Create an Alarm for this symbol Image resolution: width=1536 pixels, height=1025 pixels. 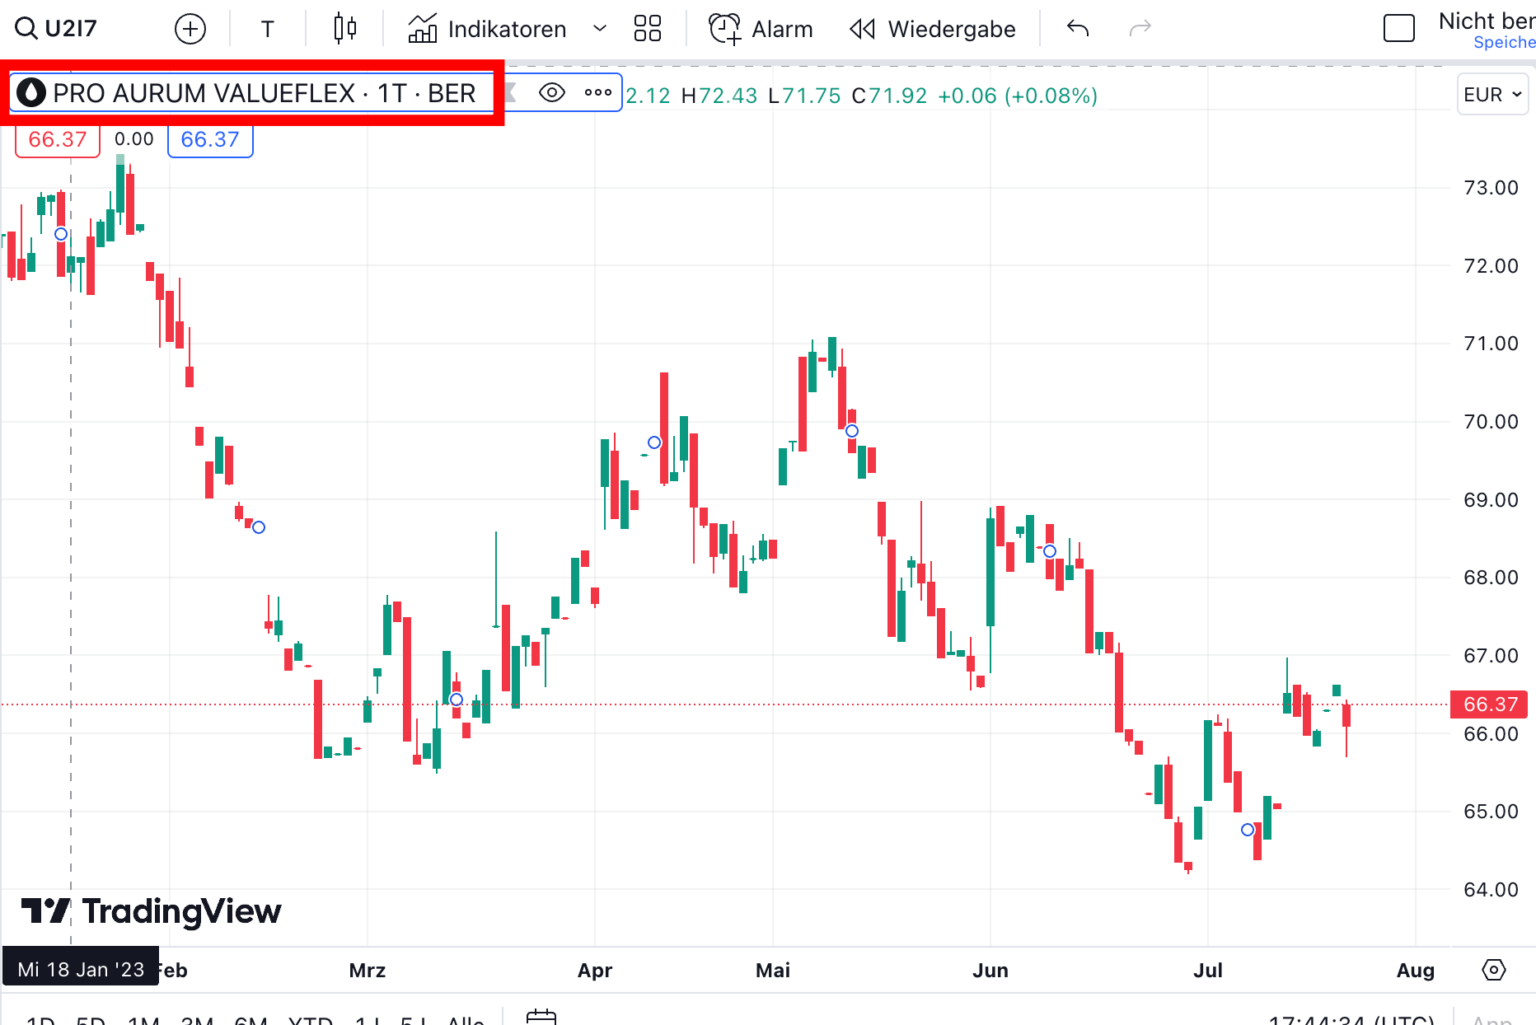761,29
